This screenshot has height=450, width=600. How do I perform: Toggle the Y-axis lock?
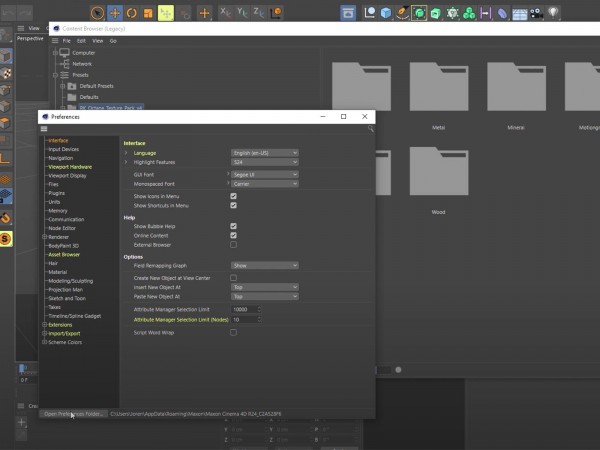(242, 13)
